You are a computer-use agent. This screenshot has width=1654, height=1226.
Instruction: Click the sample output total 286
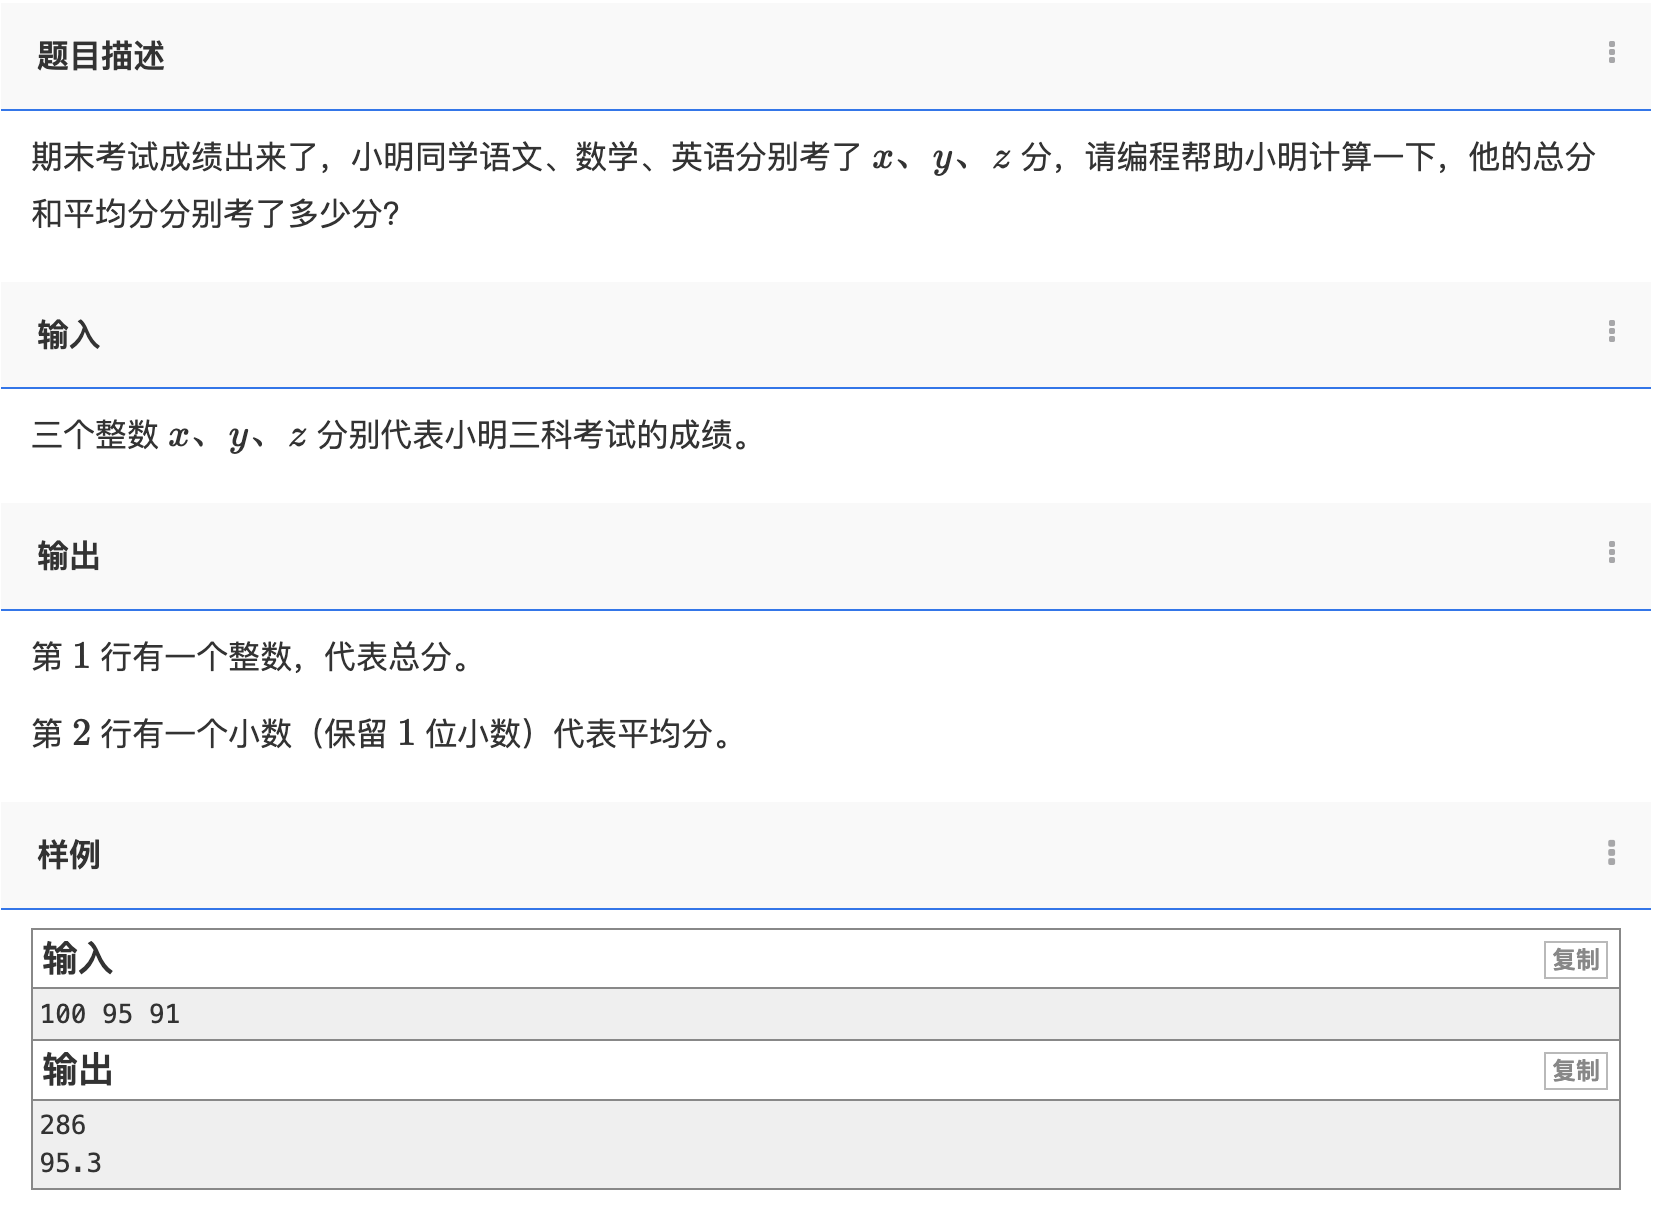coord(63,1125)
